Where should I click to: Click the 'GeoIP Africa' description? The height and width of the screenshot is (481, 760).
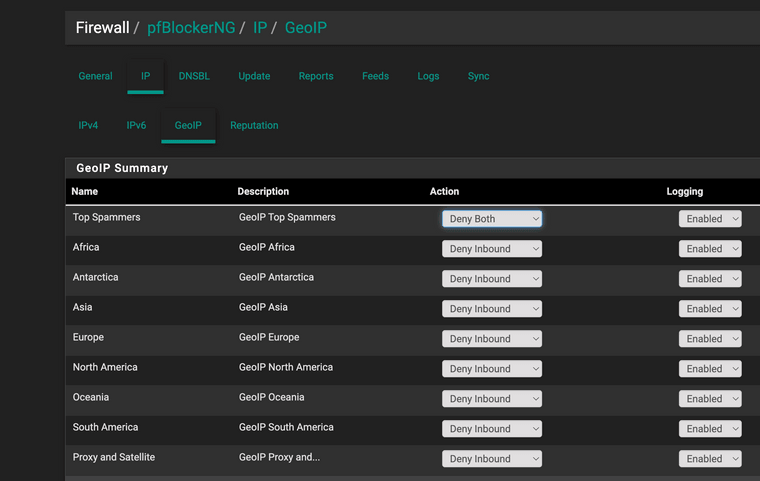click(x=267, y=247)
